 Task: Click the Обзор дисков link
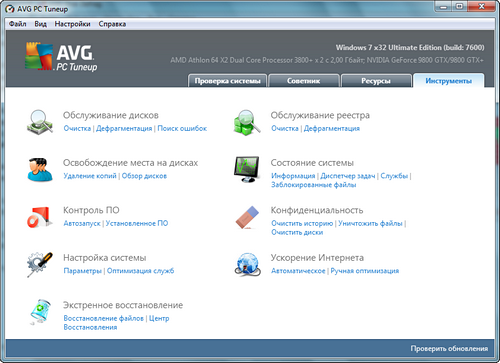click(x=144, y=176)
